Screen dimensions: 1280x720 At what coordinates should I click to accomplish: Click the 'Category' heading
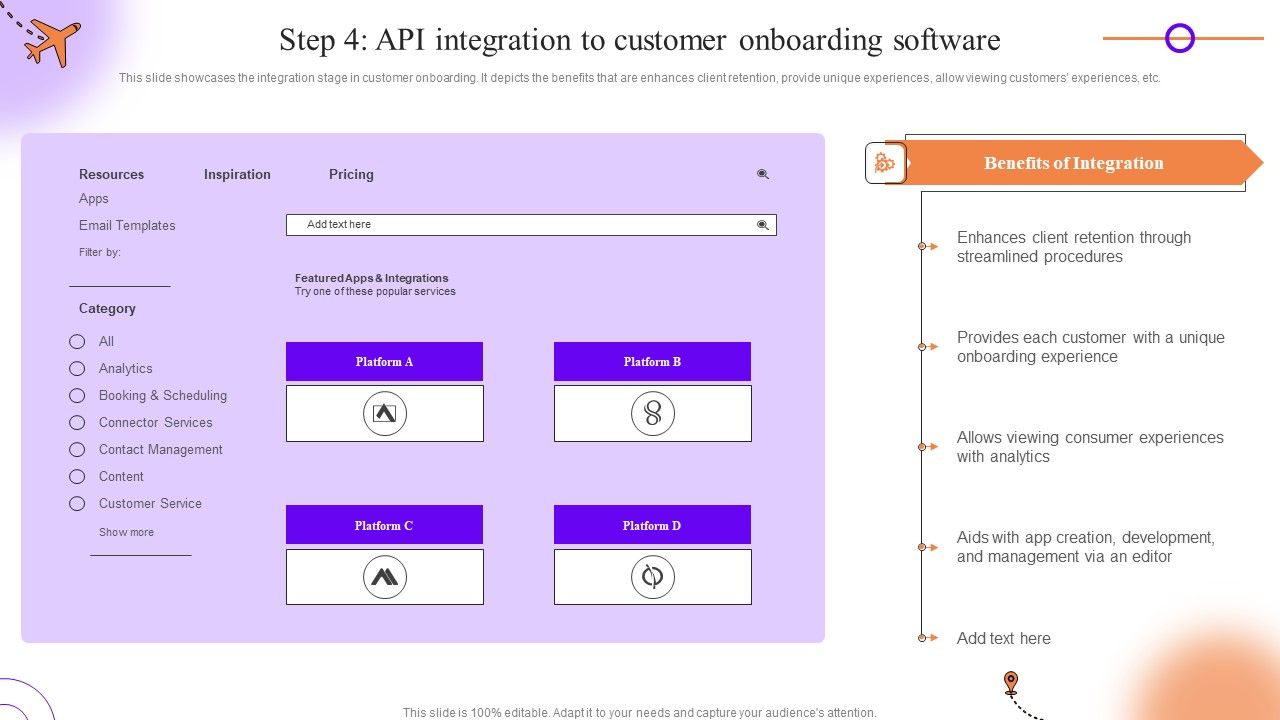tap(107, 308)
